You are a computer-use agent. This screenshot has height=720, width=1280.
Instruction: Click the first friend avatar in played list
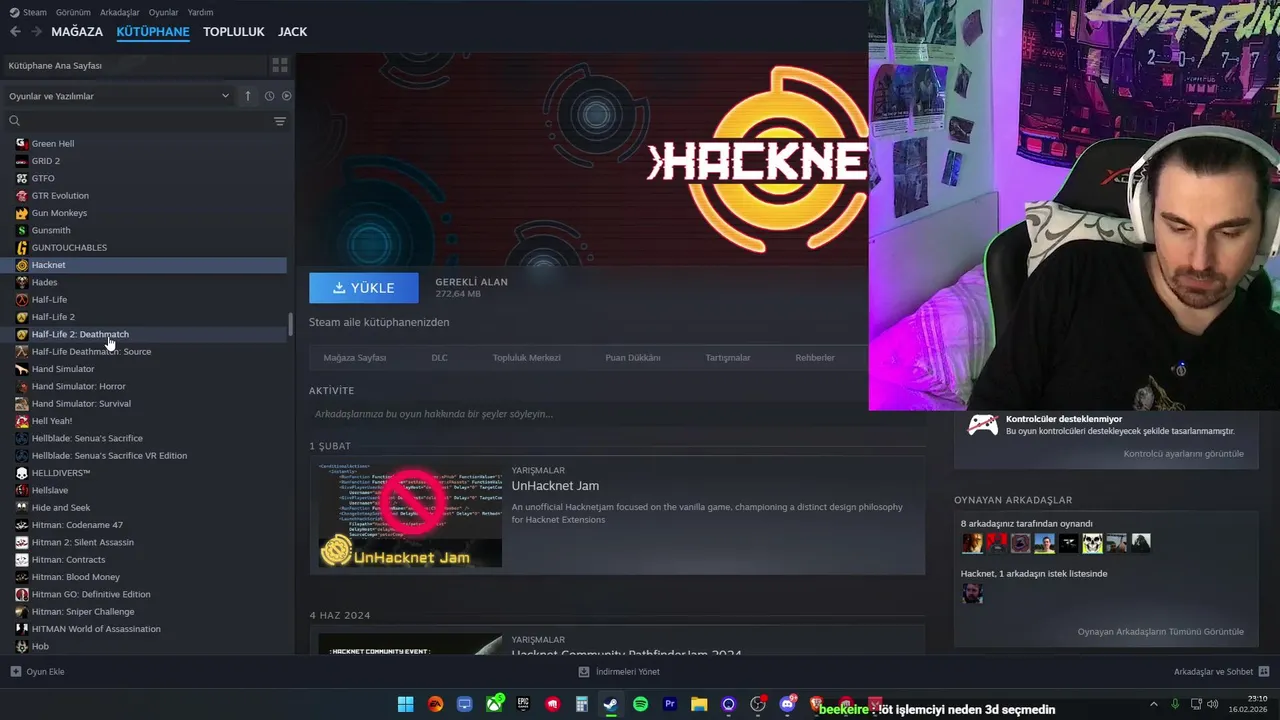pos(972,543)
